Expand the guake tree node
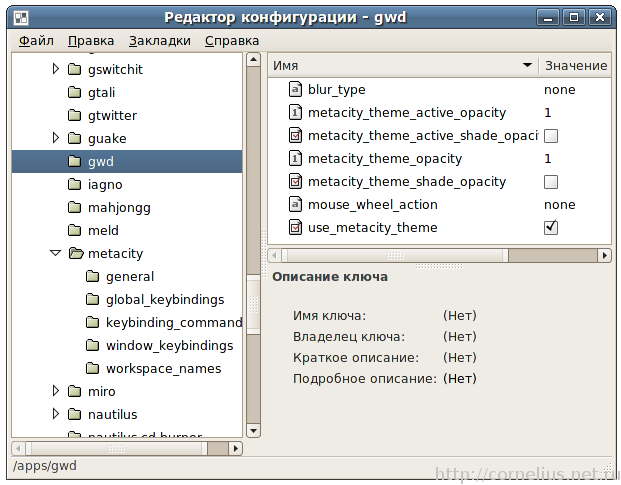The width and height of the screenshot is (621, 485). (x=56, y=138)
